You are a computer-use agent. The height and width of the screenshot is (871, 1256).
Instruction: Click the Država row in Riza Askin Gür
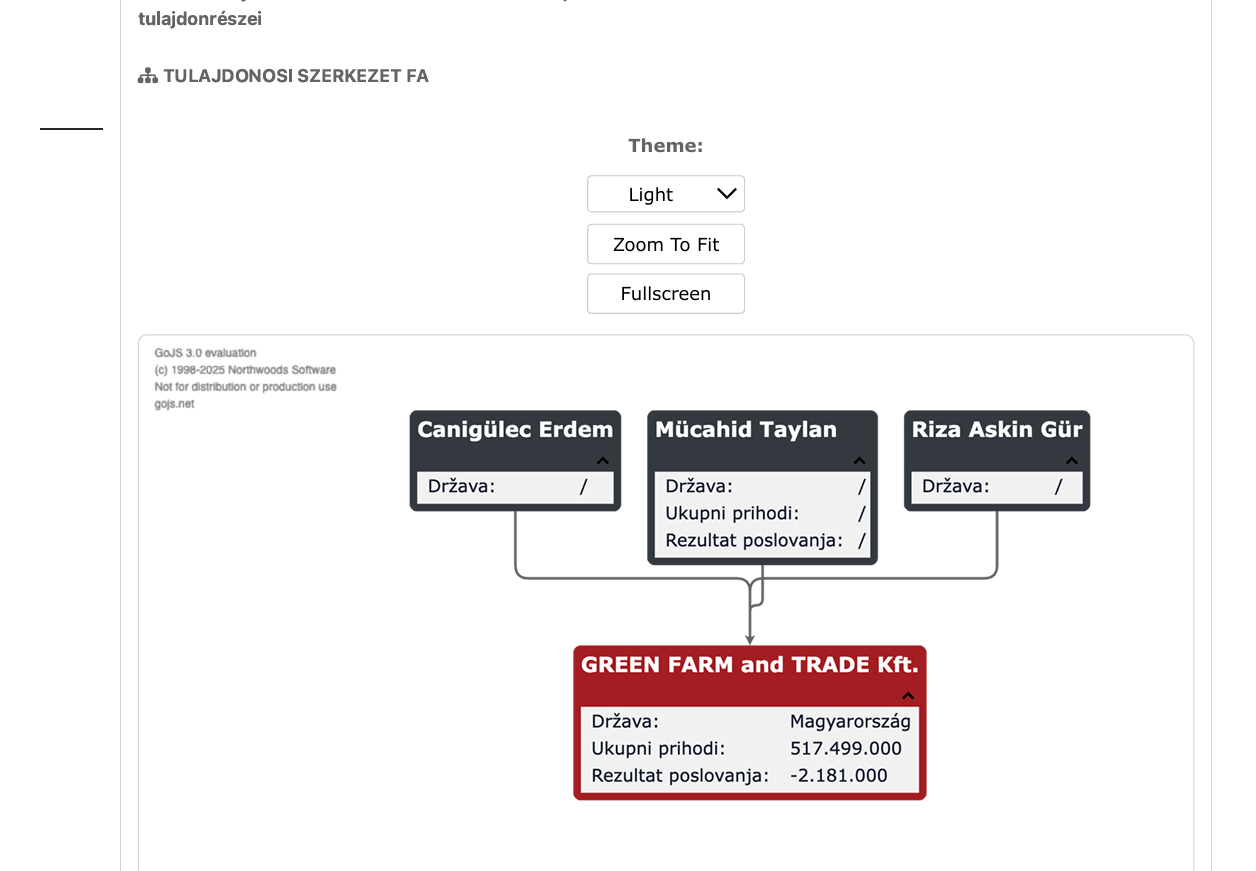(x=996, y=487)
